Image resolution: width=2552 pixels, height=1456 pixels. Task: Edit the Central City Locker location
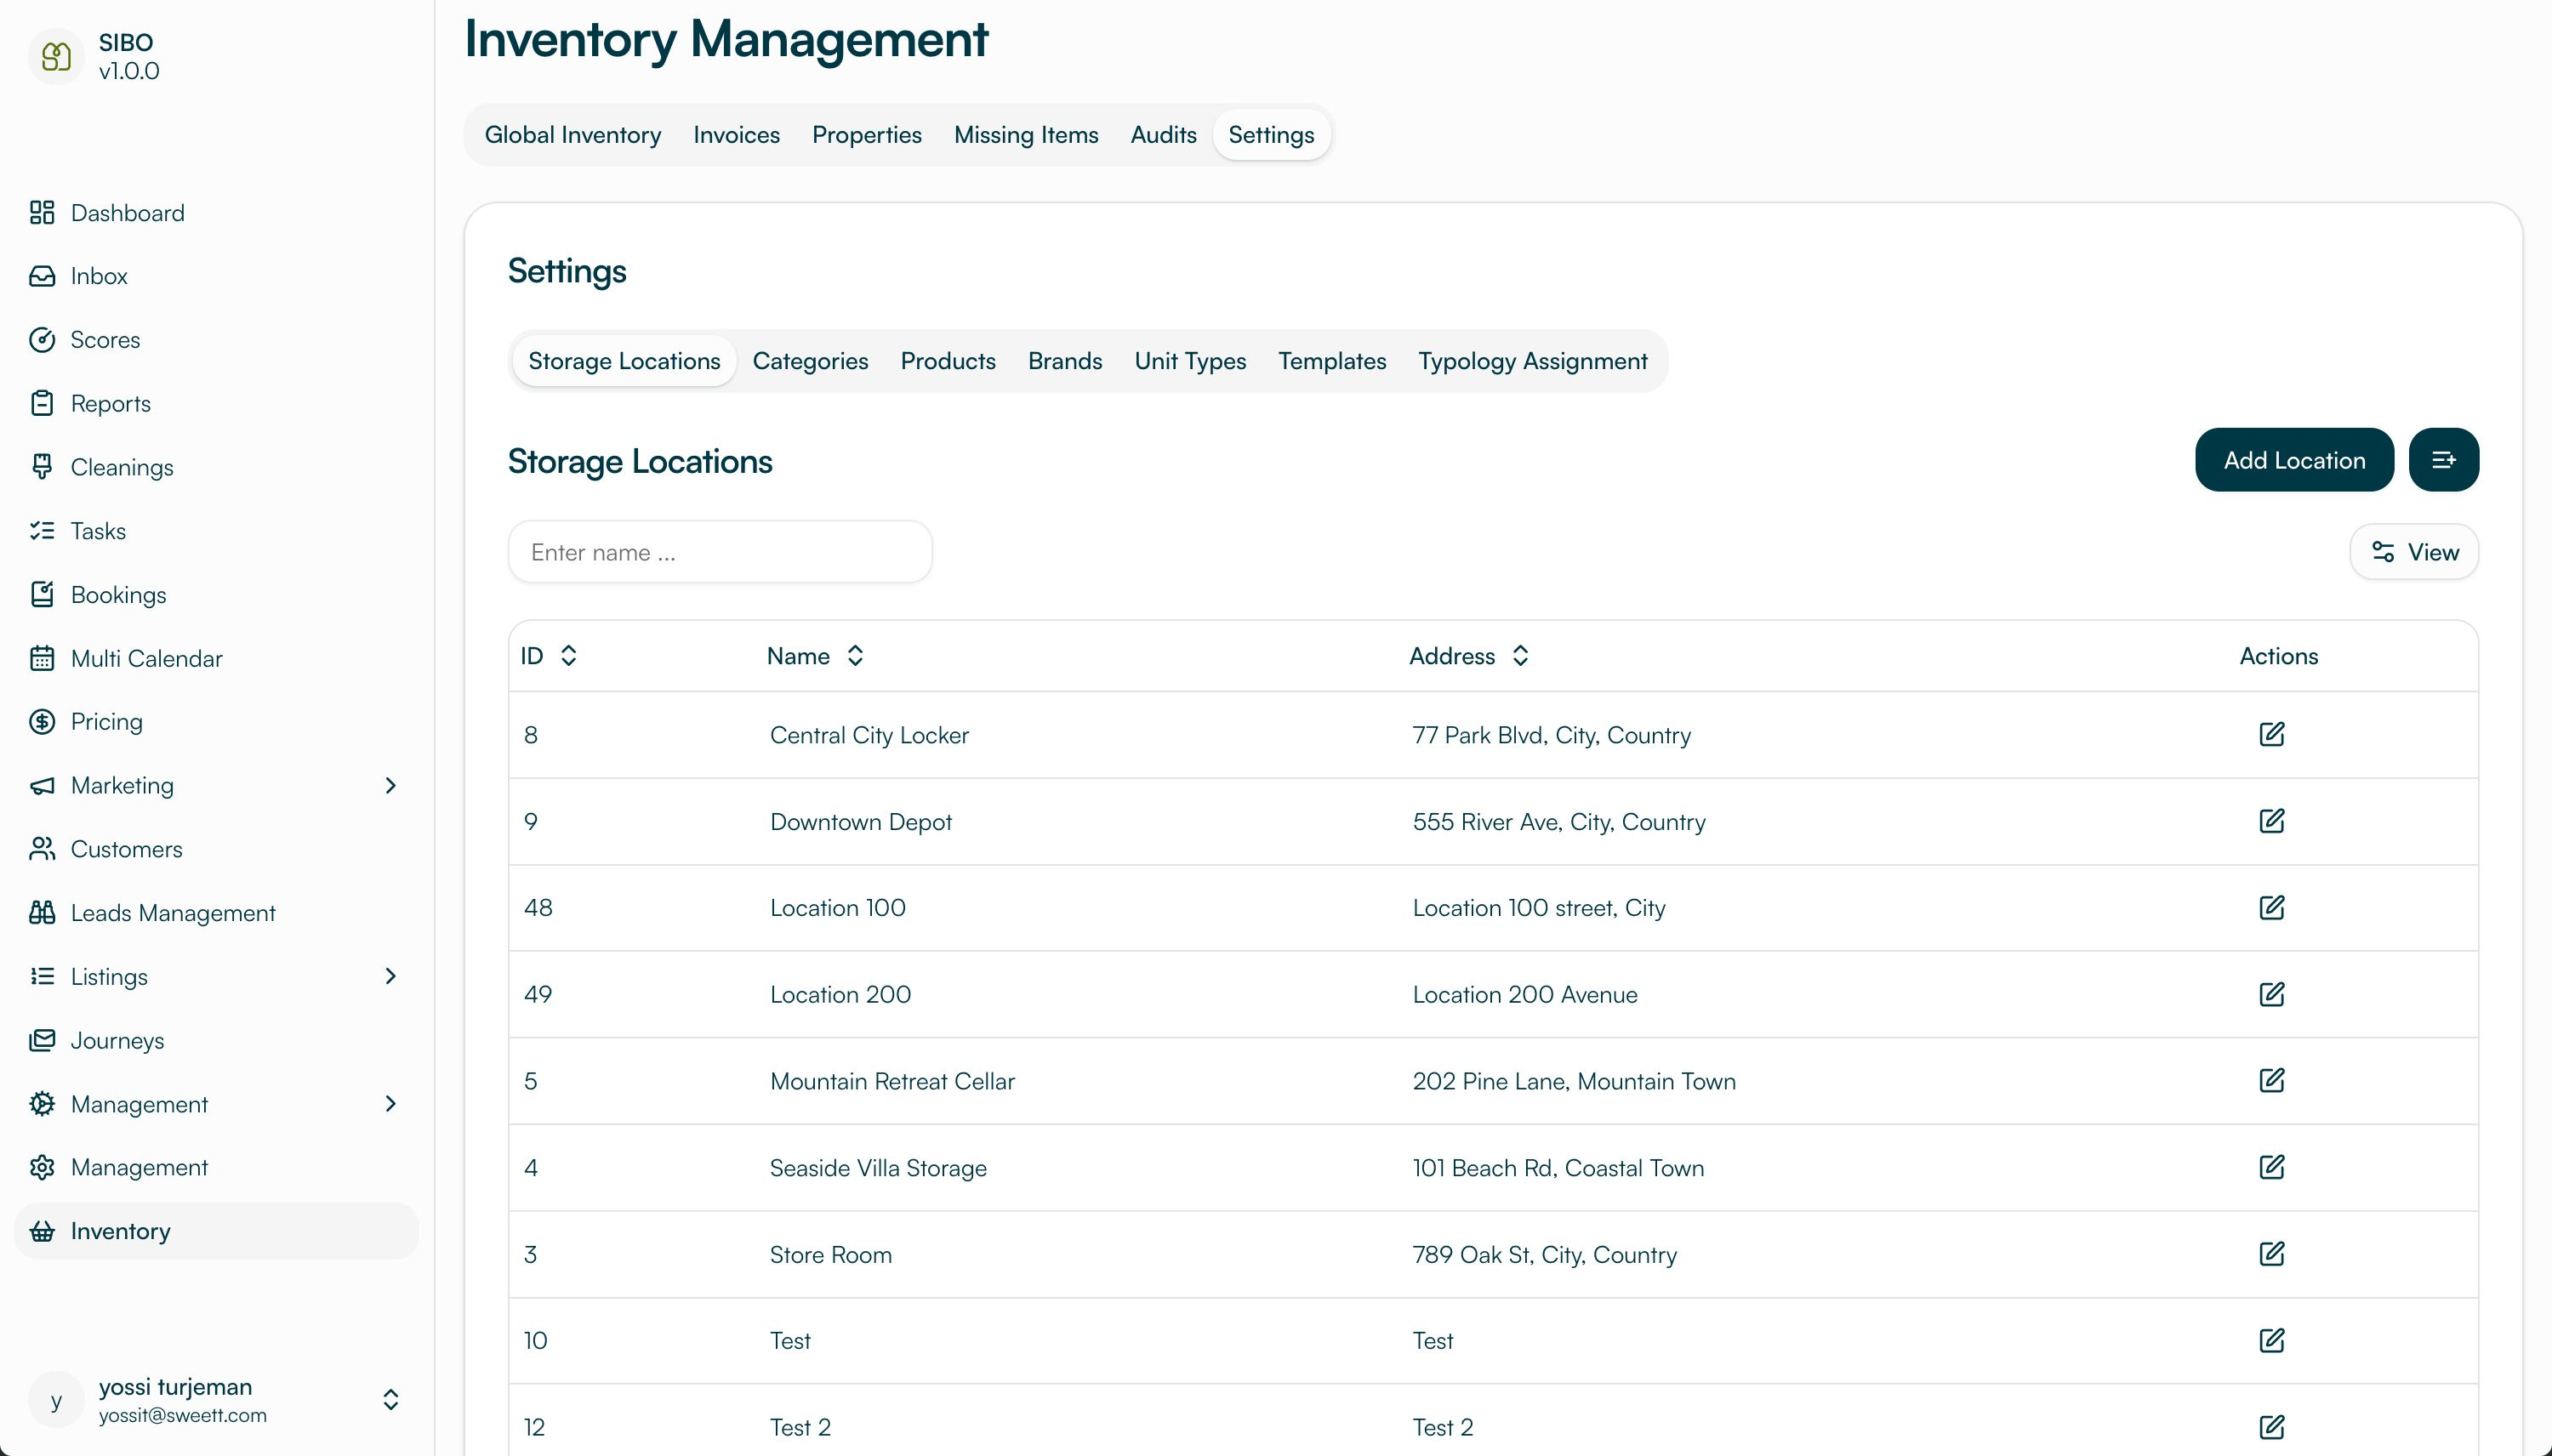coord(2272,734)
